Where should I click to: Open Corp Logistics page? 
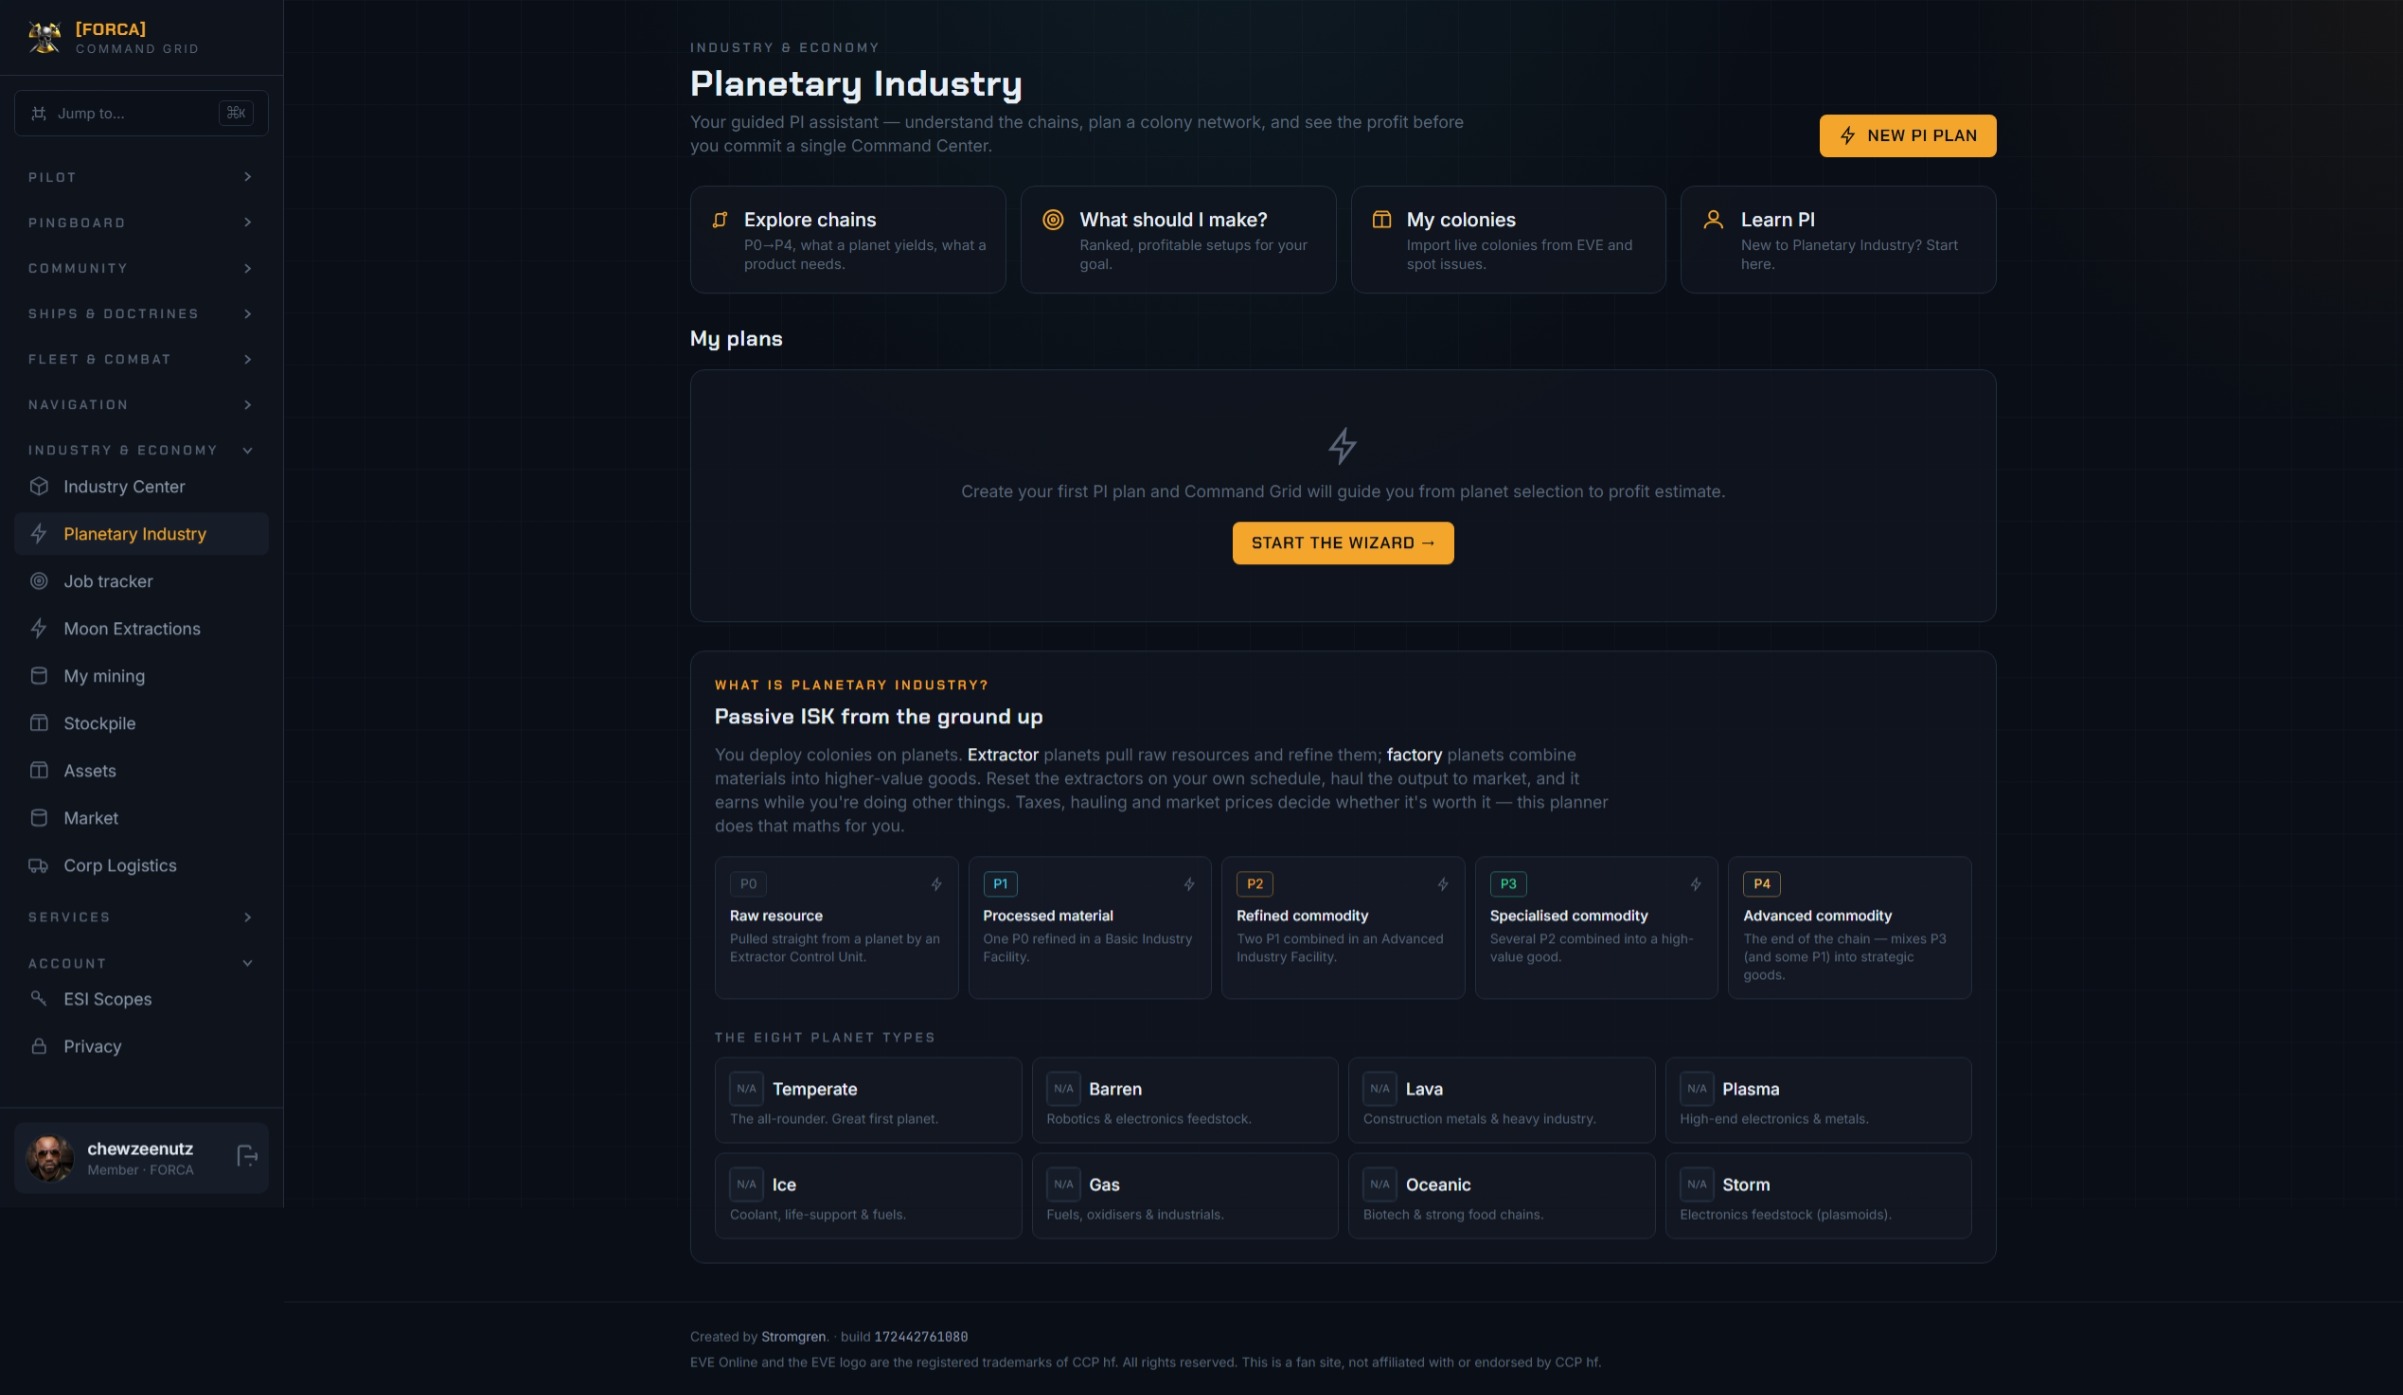[x=141, y=865]
